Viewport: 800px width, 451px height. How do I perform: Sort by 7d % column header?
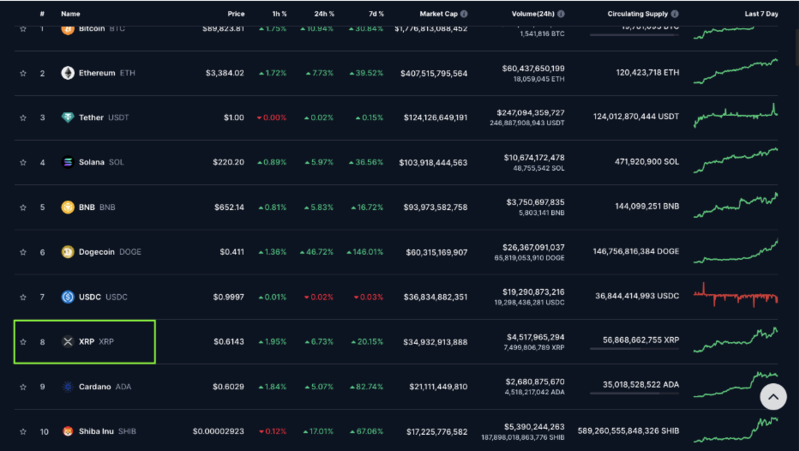(x=376, y=14)
